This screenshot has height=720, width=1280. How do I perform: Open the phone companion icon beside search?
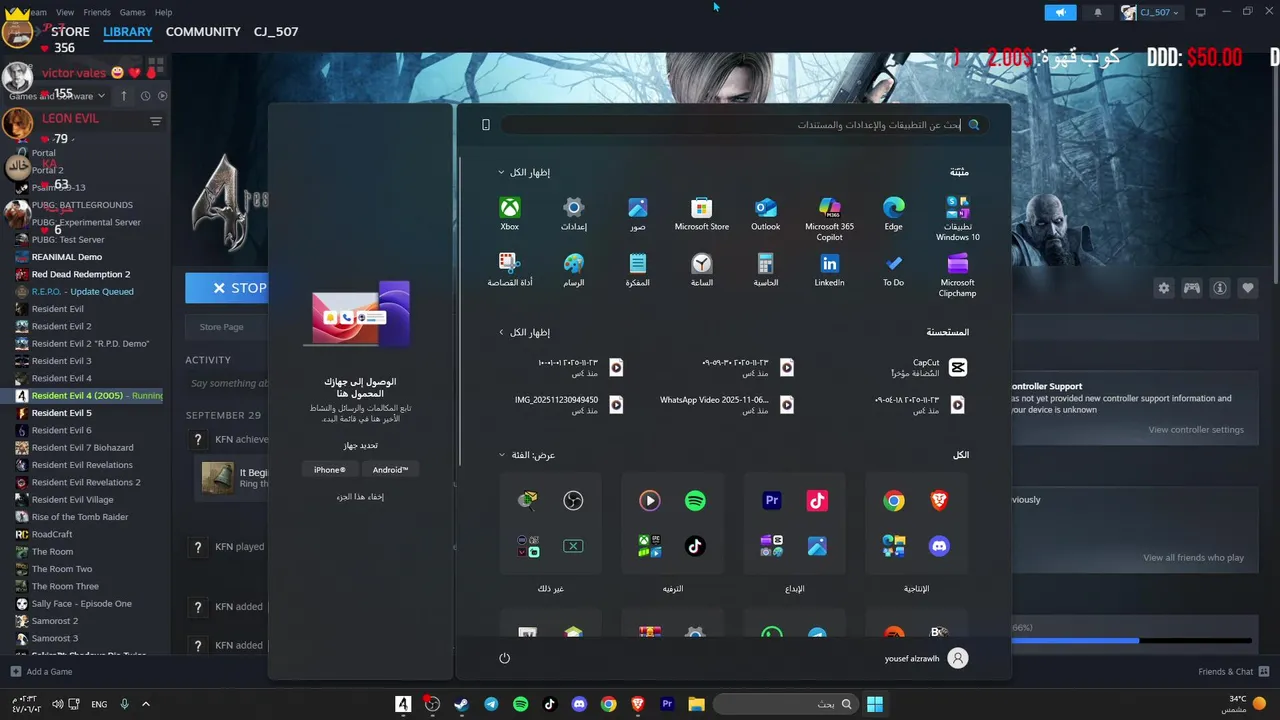[x=486, y=125]
